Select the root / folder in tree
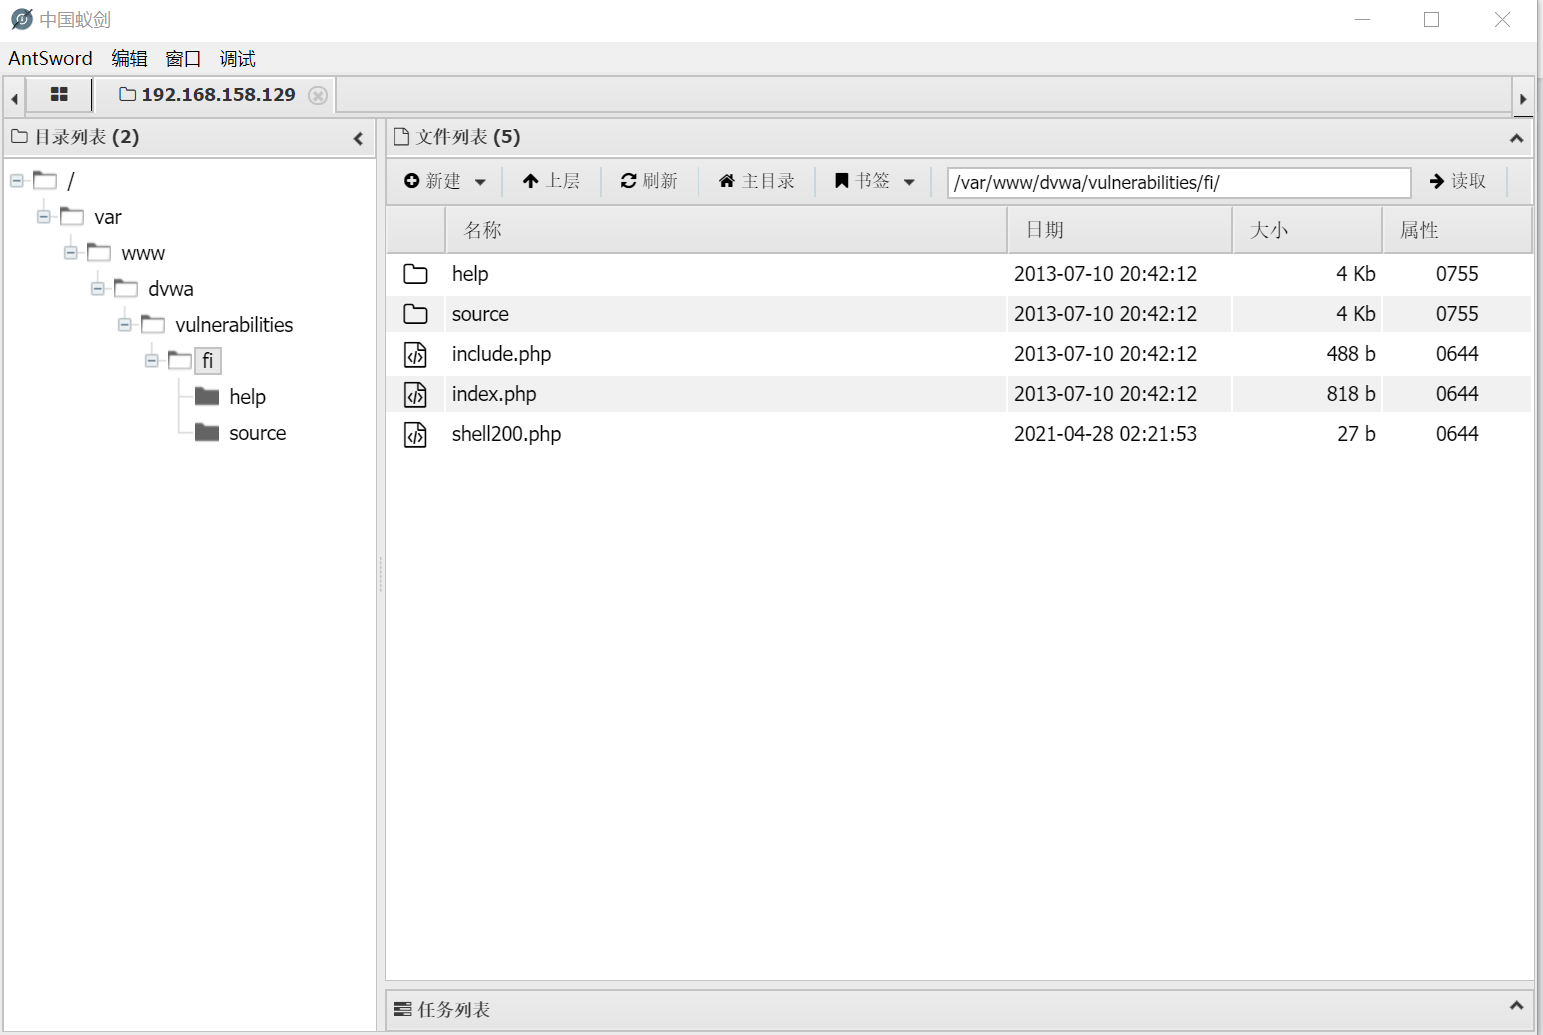This screenshot has height=1035, width=1543. 70,181
